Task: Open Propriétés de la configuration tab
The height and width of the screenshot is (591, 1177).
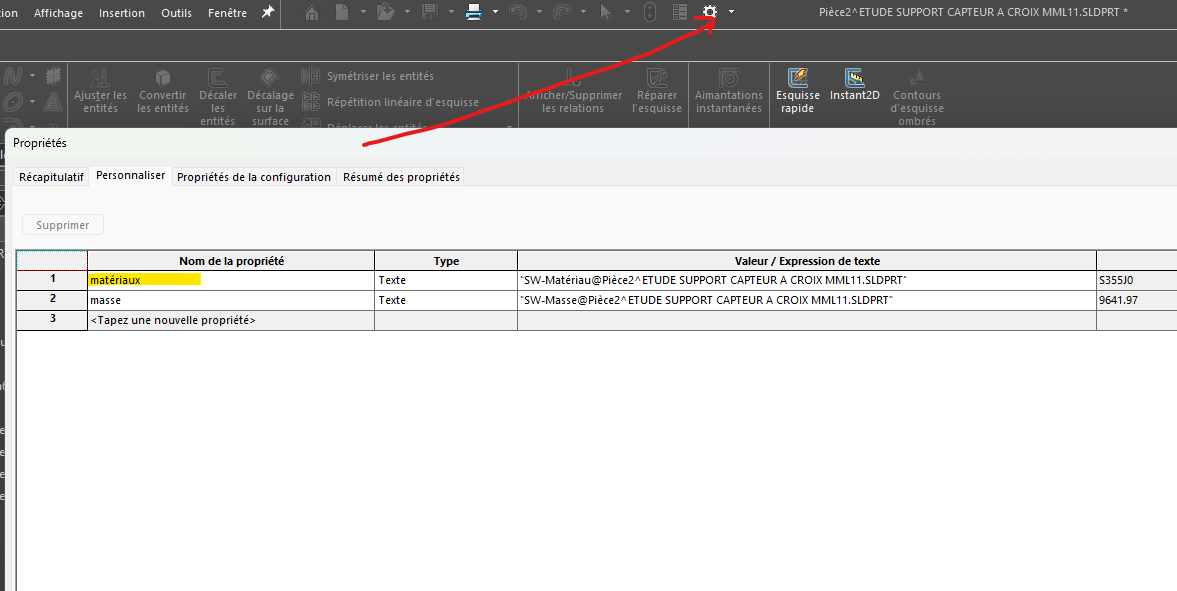Action: pyautogui.click(x=253, y=177)
